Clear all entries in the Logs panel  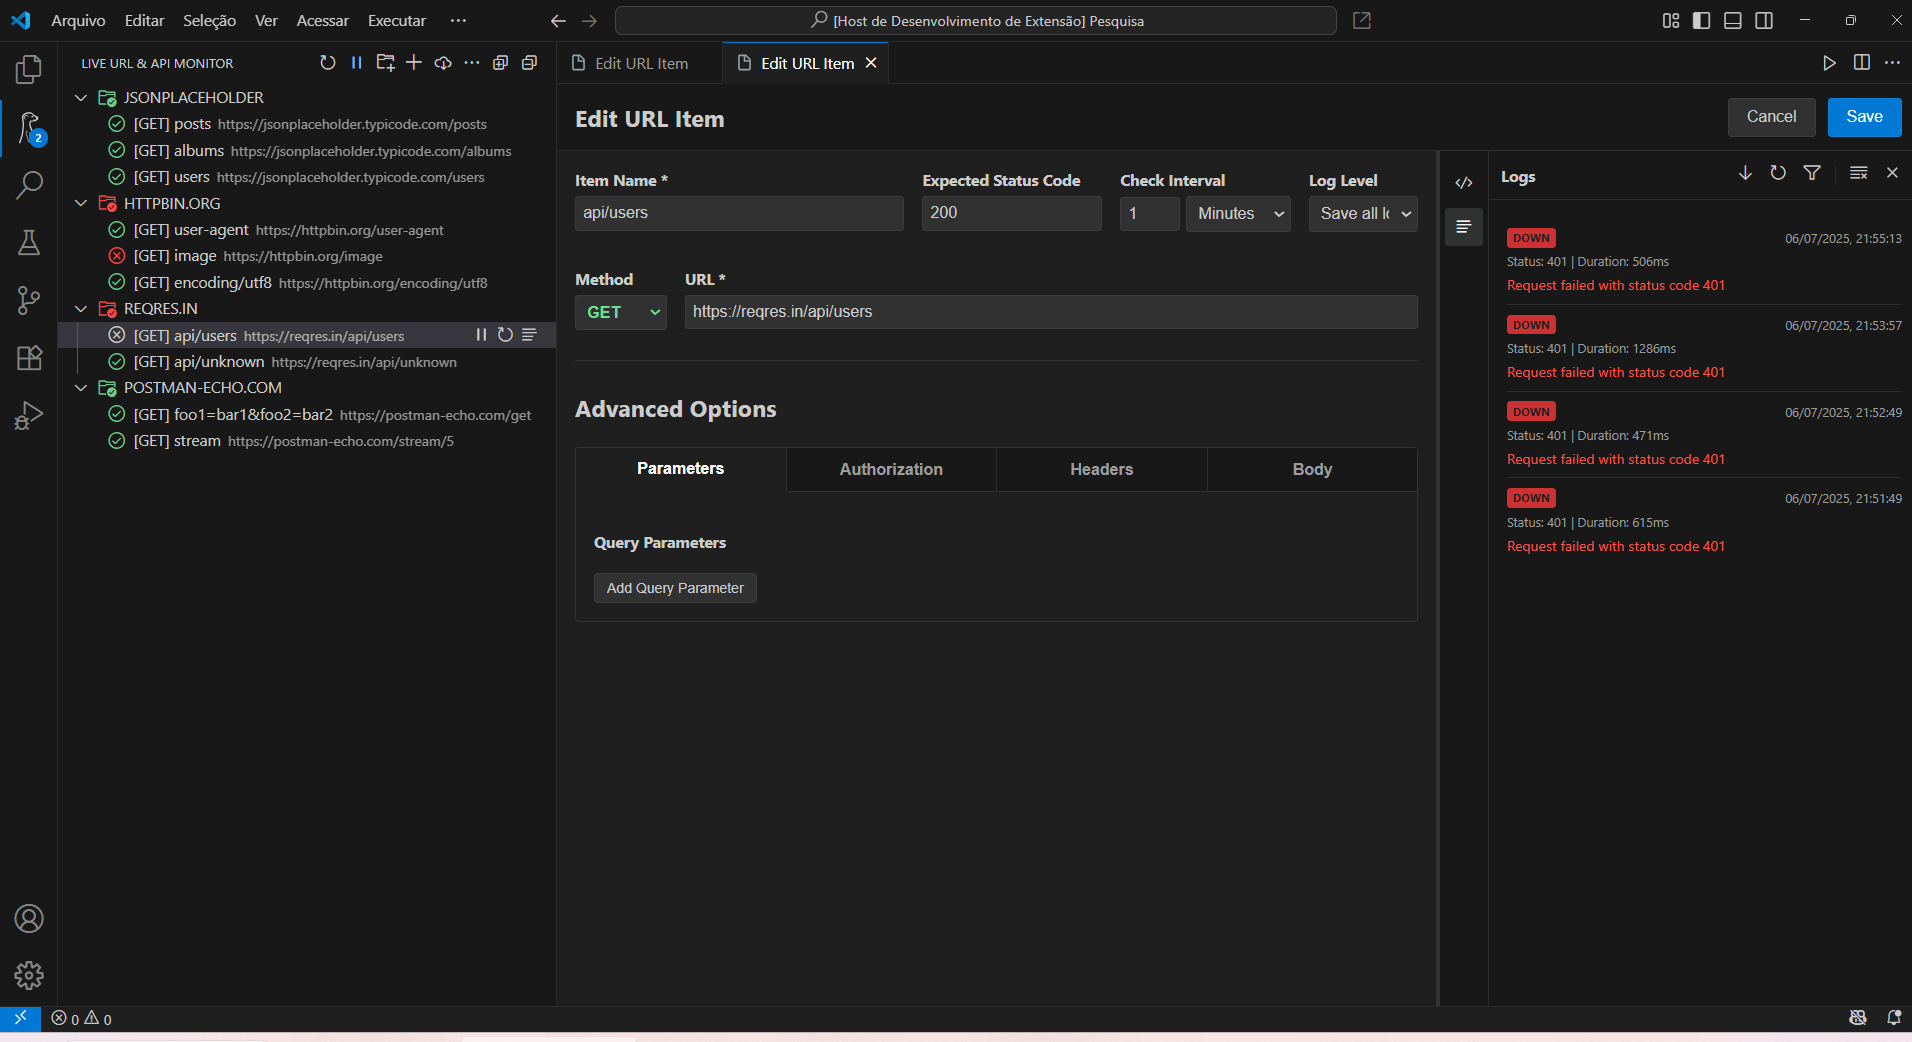1858,173
